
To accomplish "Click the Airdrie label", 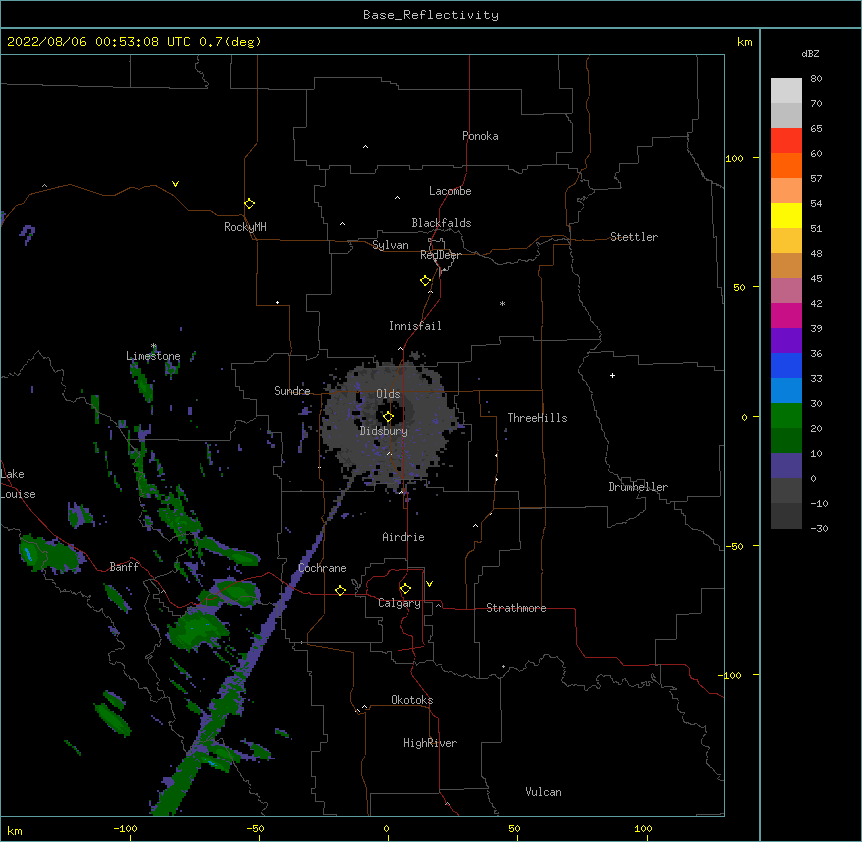I will click(403, 537).
